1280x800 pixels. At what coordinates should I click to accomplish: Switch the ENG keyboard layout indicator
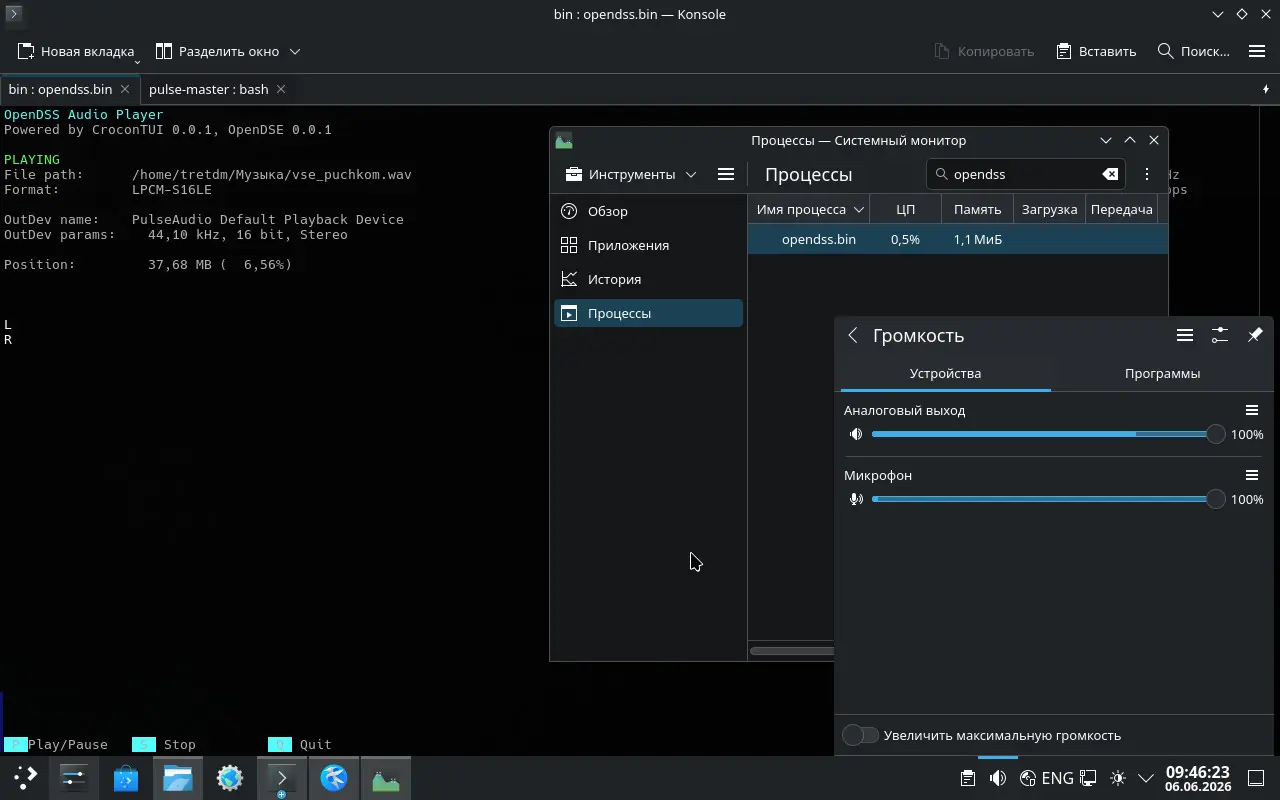1057,778
